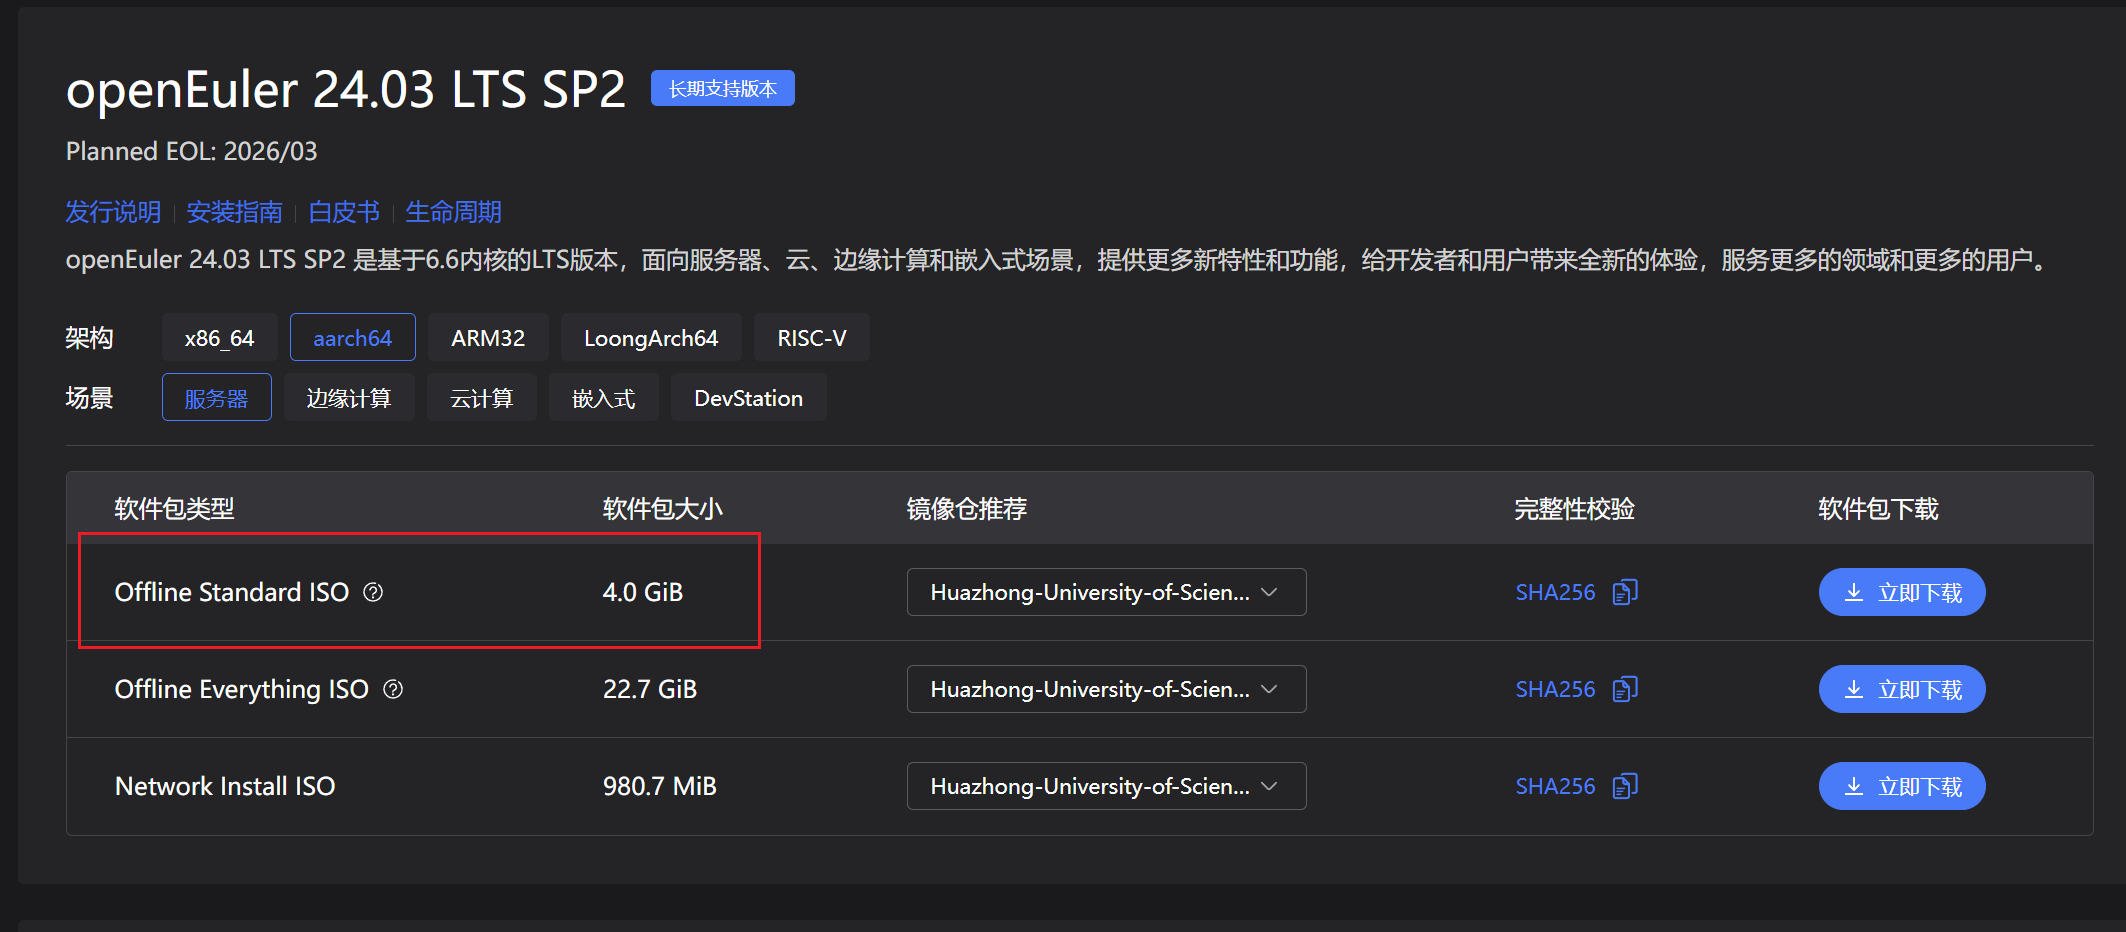
Task: Copy SHA256 for Offline Standard ISO
Action: pyautogui.click(x=1625, y=592)
